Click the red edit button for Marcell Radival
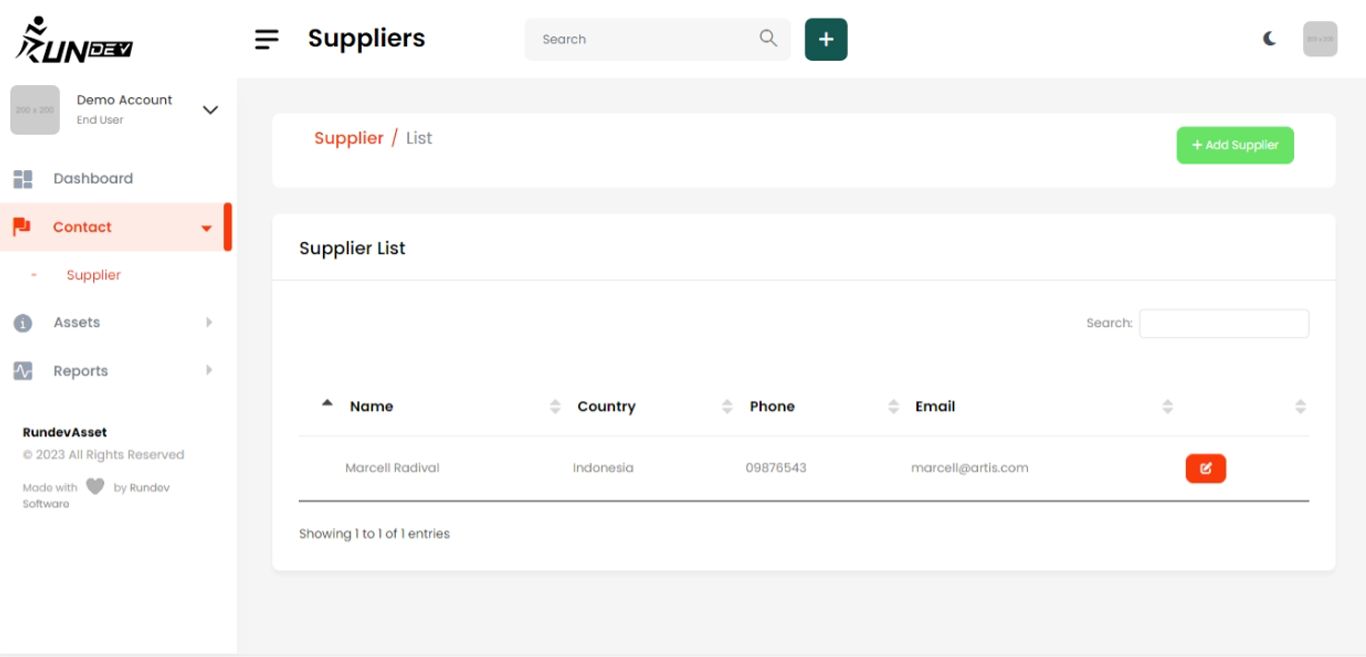This screenshot has height=657, width=1366. [1205, 468]
